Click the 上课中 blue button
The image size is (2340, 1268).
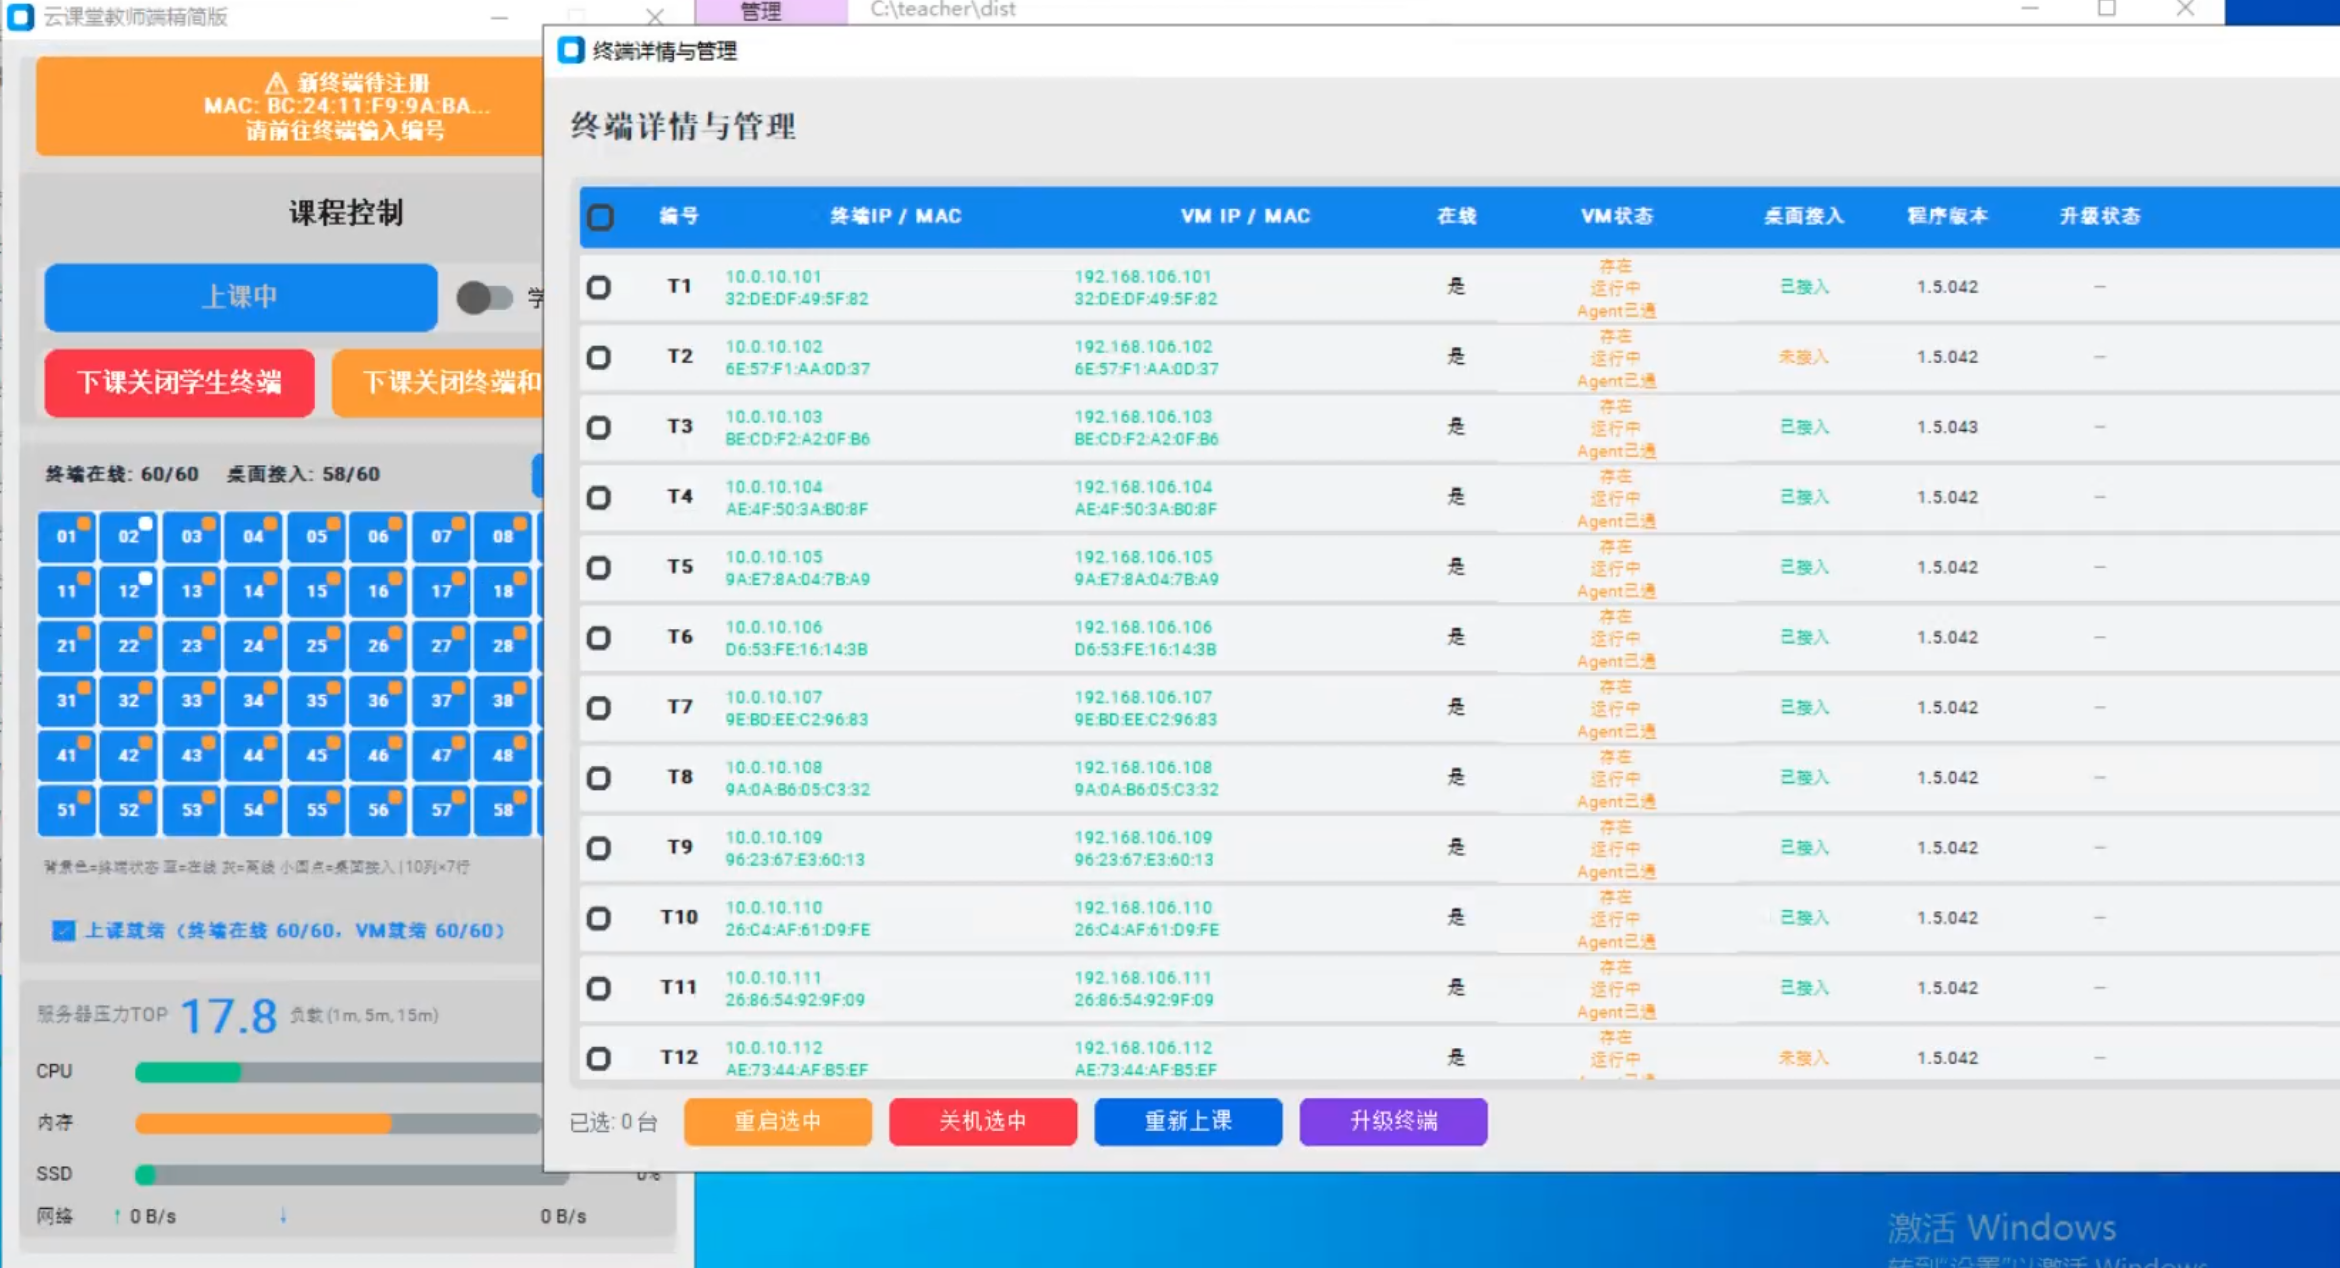coord(241,297)
